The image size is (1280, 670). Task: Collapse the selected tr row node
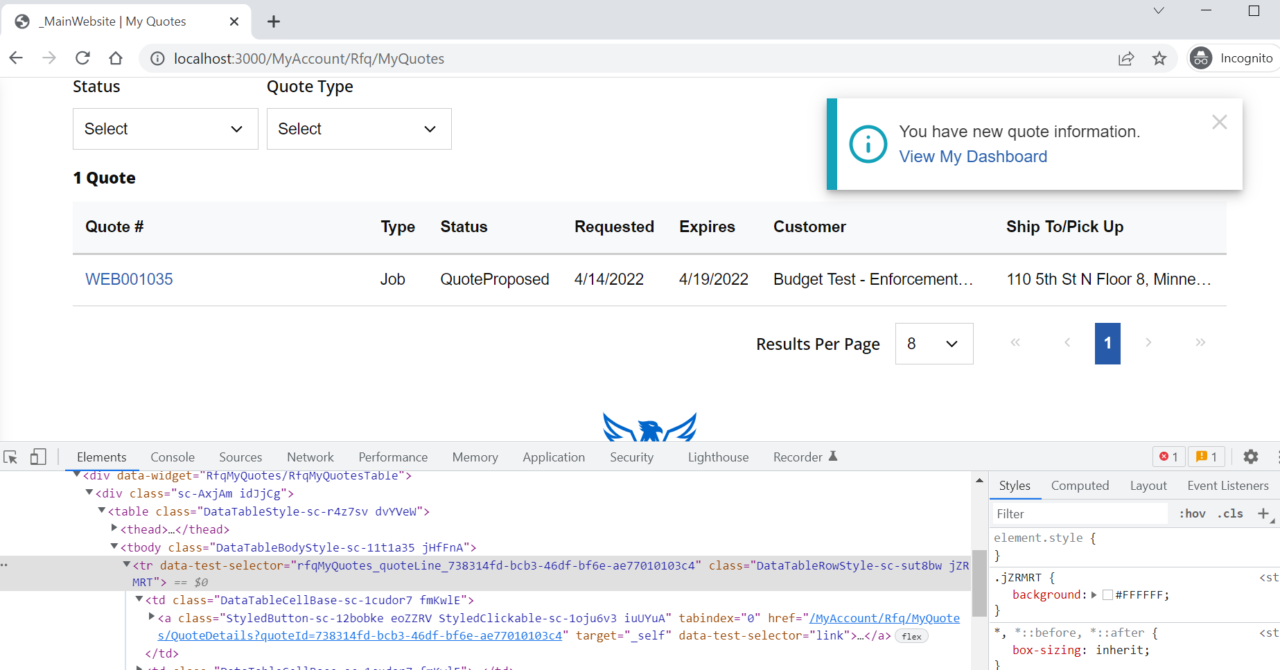(x=126, y=566)
